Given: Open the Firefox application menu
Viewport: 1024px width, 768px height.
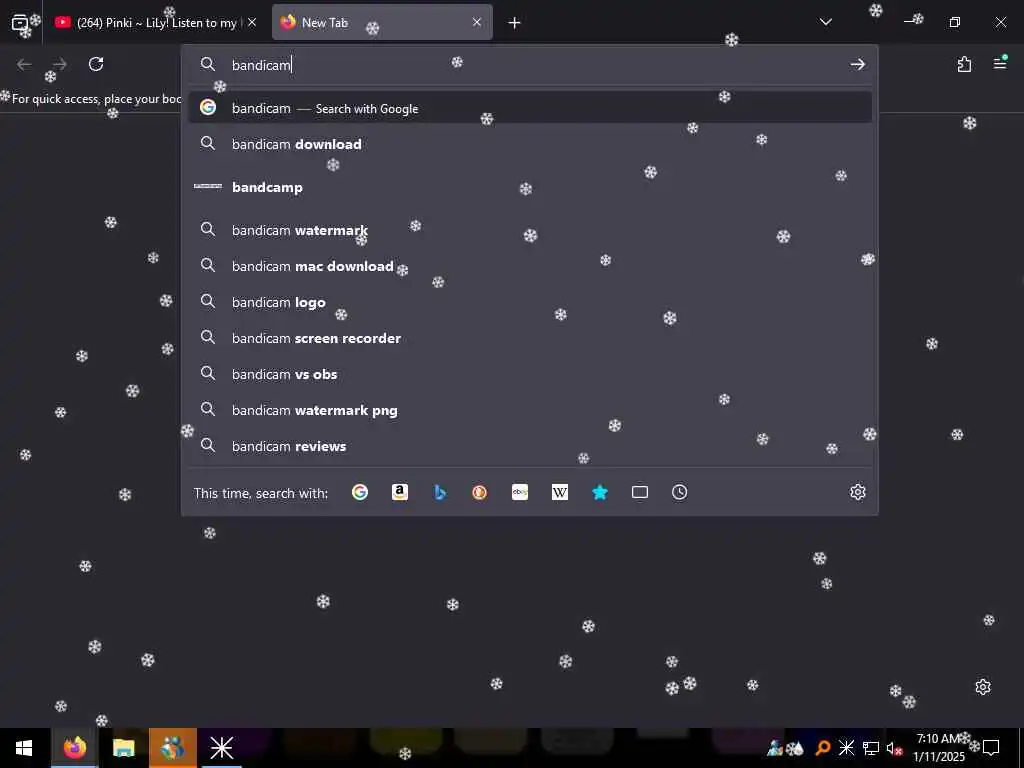Looking at the screenshot, I should point(1000,63).
